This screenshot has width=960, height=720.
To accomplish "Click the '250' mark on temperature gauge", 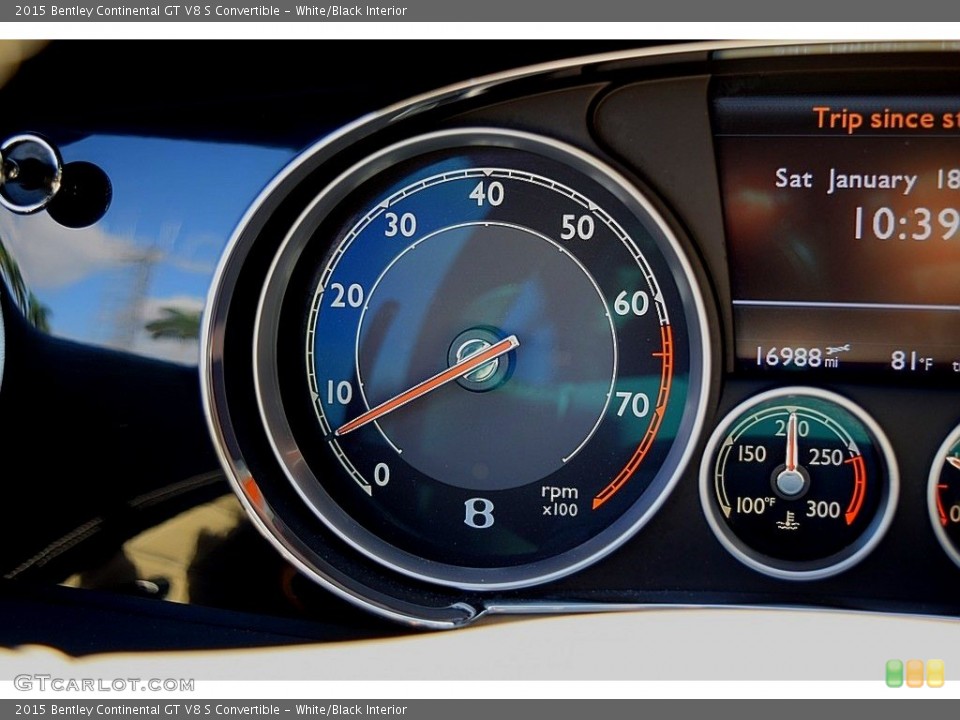I will (825, 457).
